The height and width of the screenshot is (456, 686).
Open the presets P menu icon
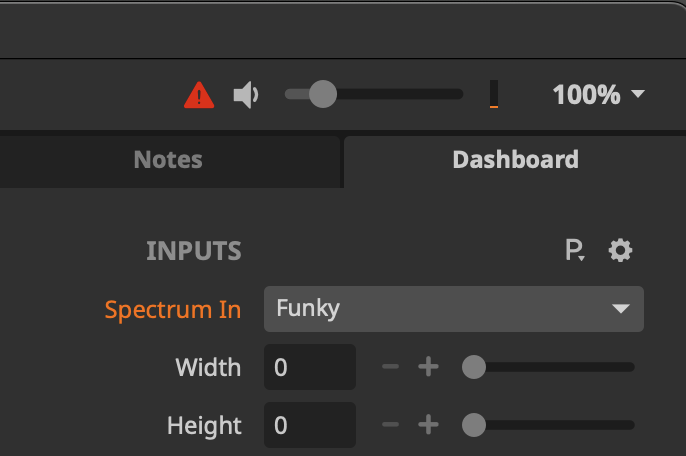point(575,250)
